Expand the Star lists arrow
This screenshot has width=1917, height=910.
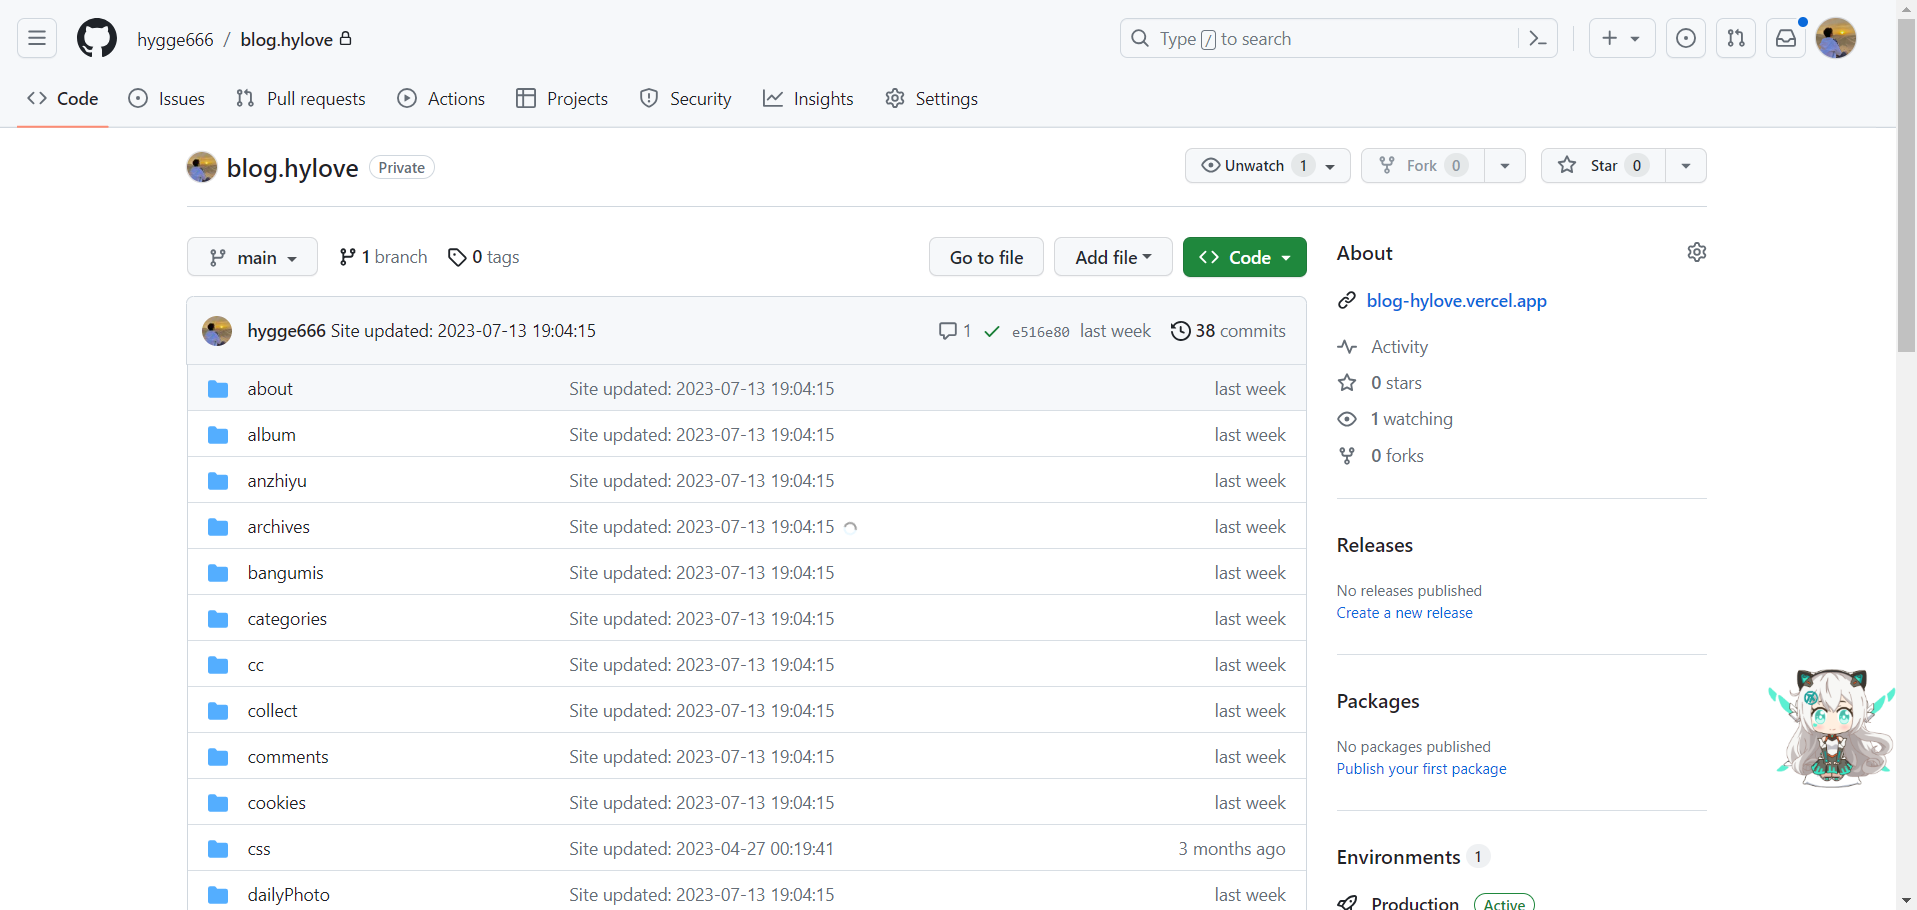(1686, 166)
